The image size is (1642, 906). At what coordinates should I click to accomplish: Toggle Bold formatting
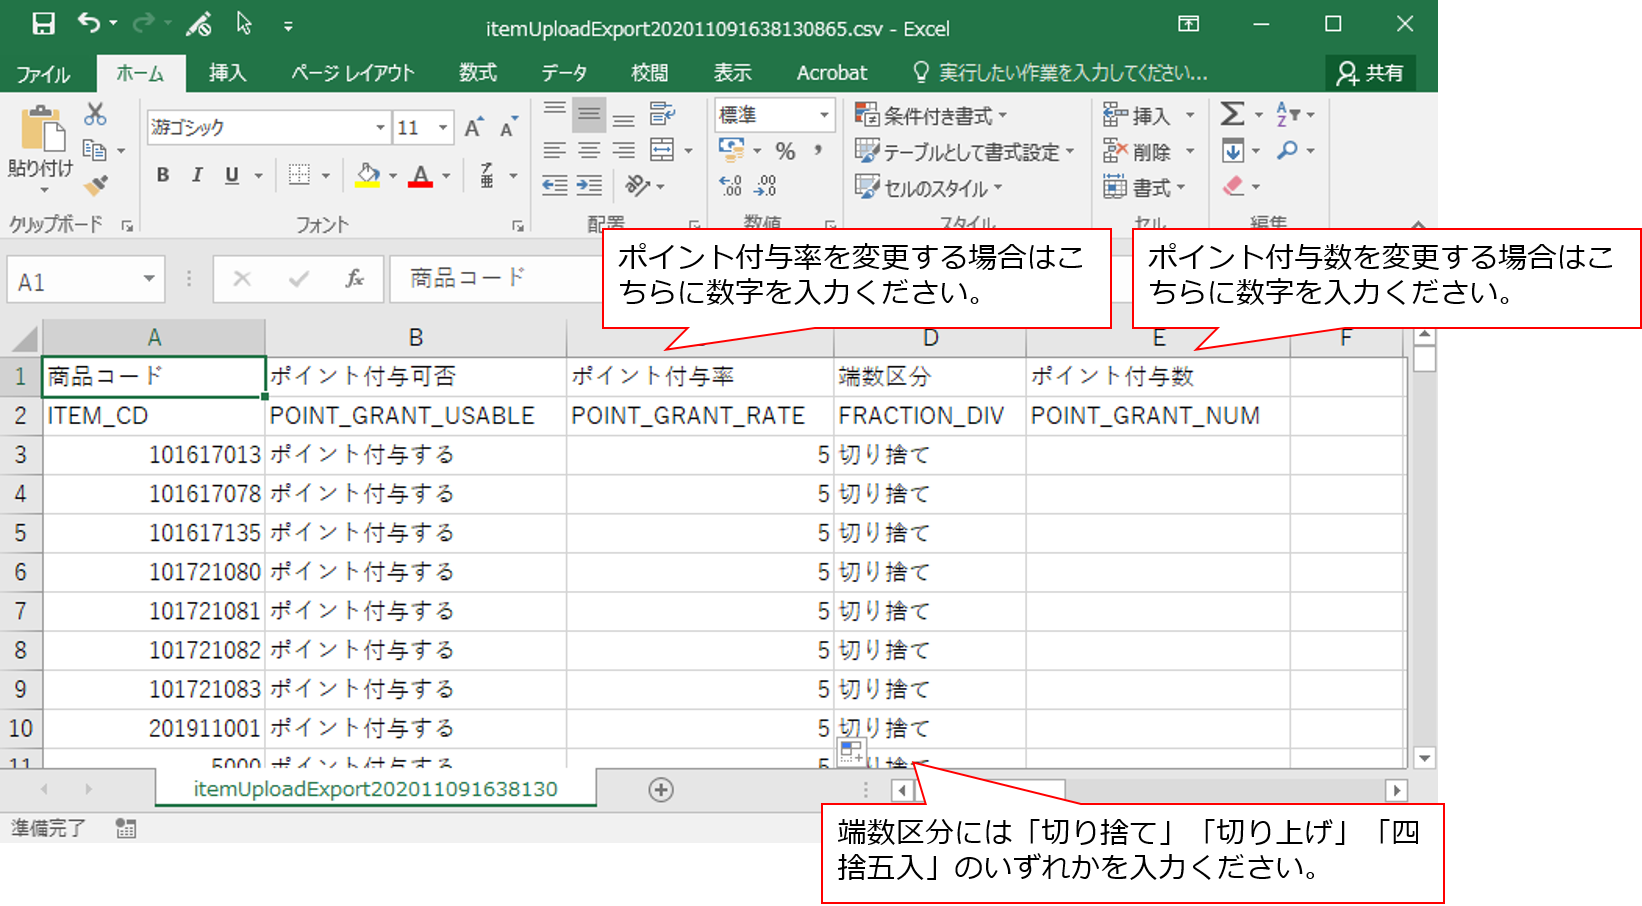tap(163, 175)
